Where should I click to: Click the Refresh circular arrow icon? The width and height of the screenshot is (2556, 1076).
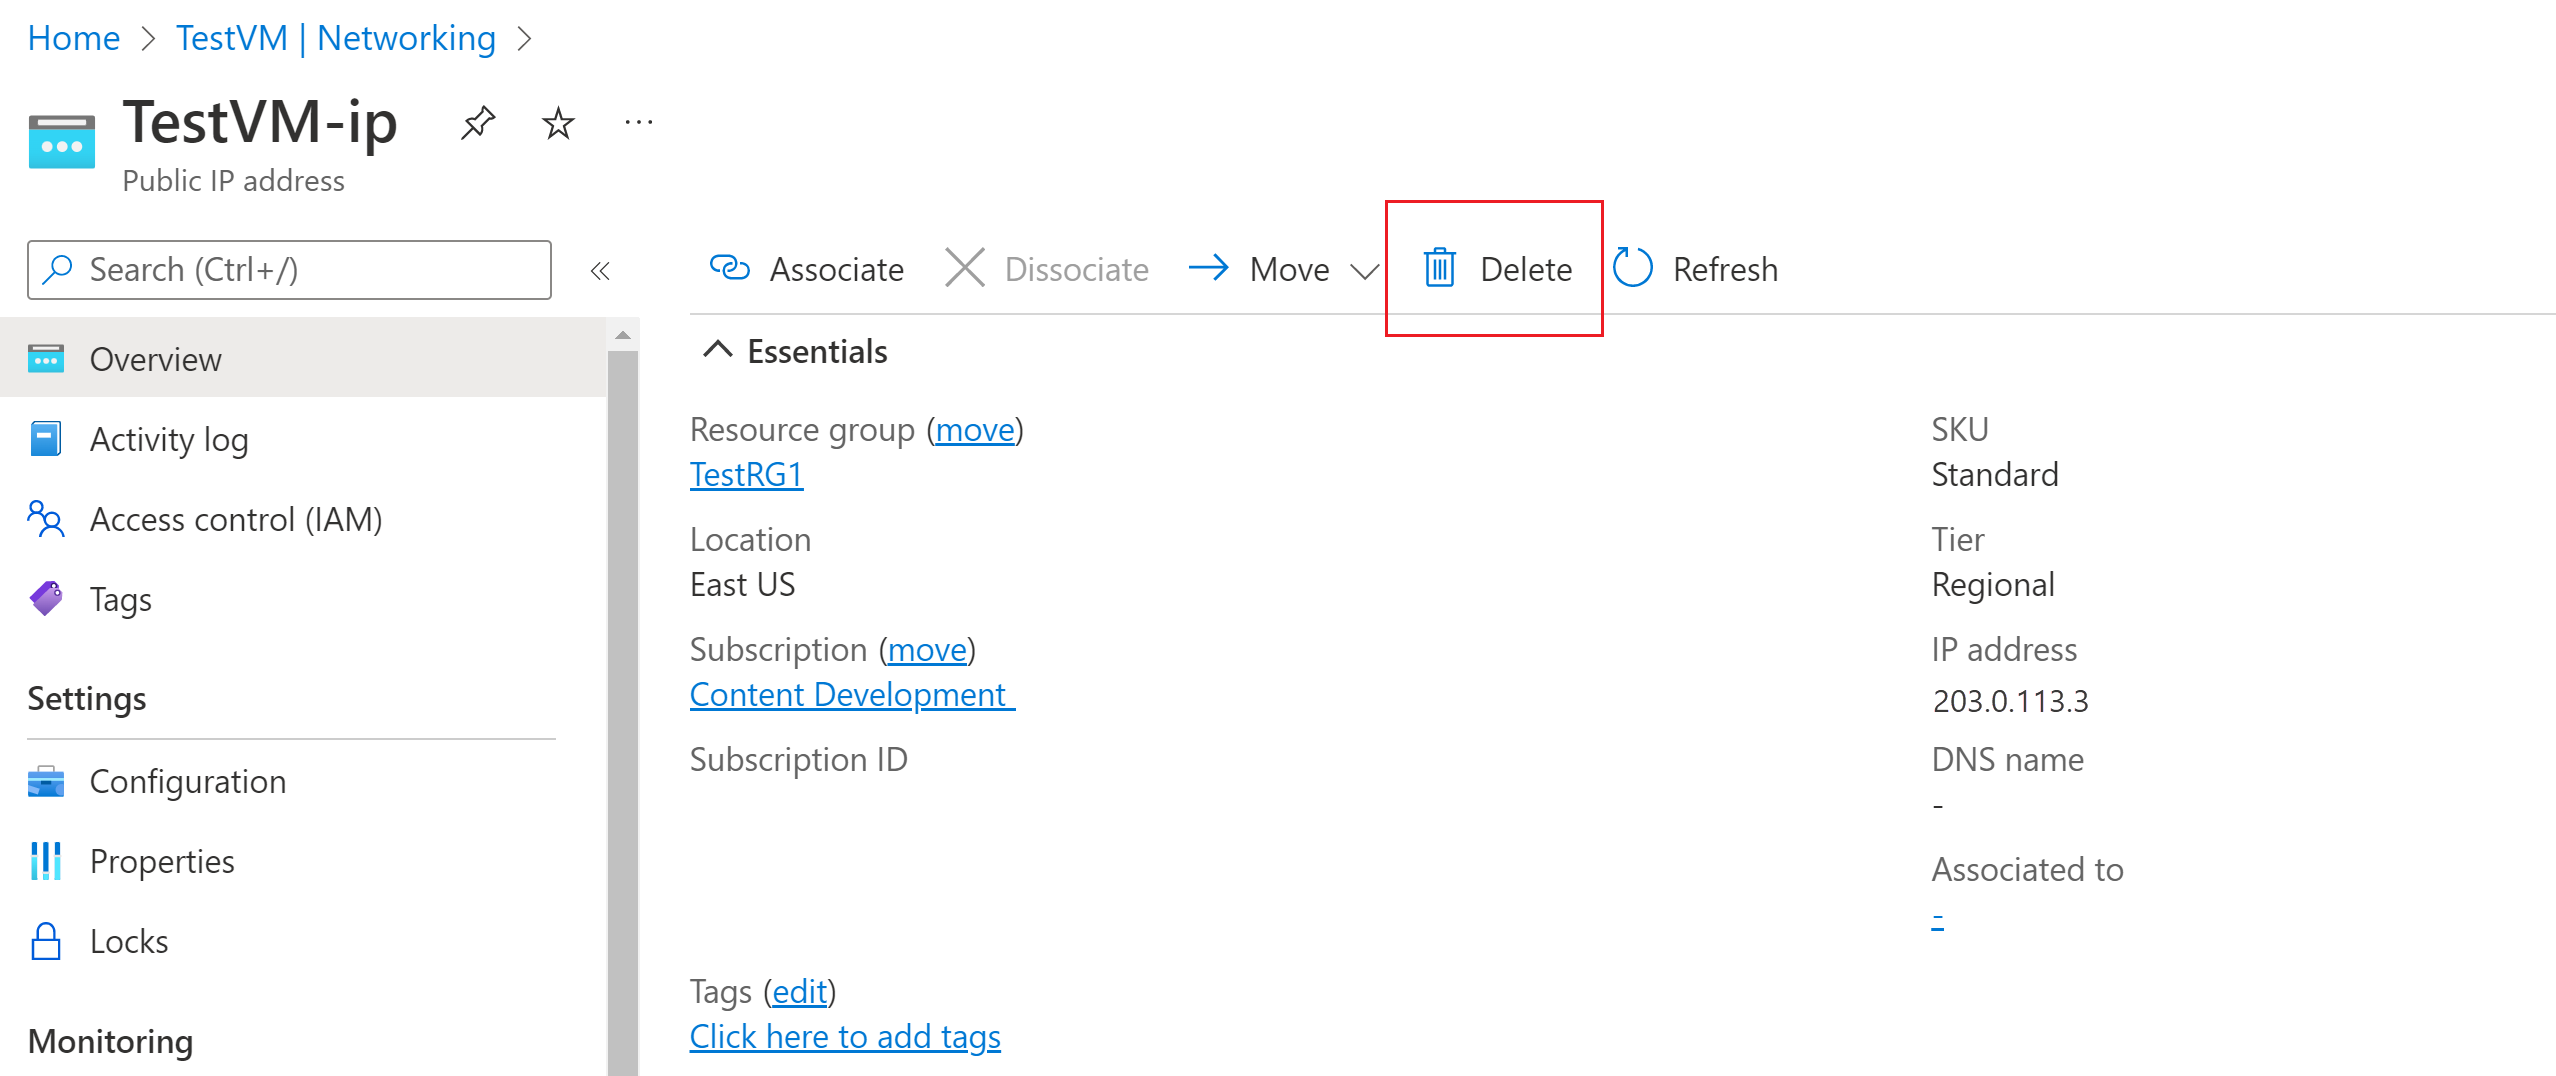click(1633, 268)
